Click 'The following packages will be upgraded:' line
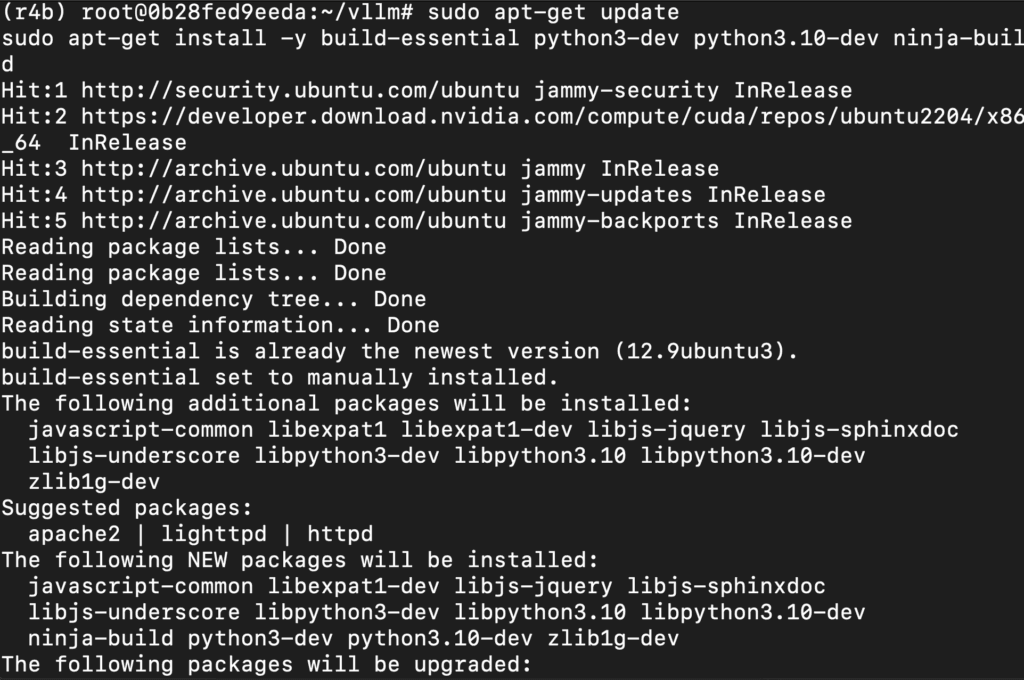Image resolution: width=1024 pixels, height=680 pixels. tap(266, 665)
